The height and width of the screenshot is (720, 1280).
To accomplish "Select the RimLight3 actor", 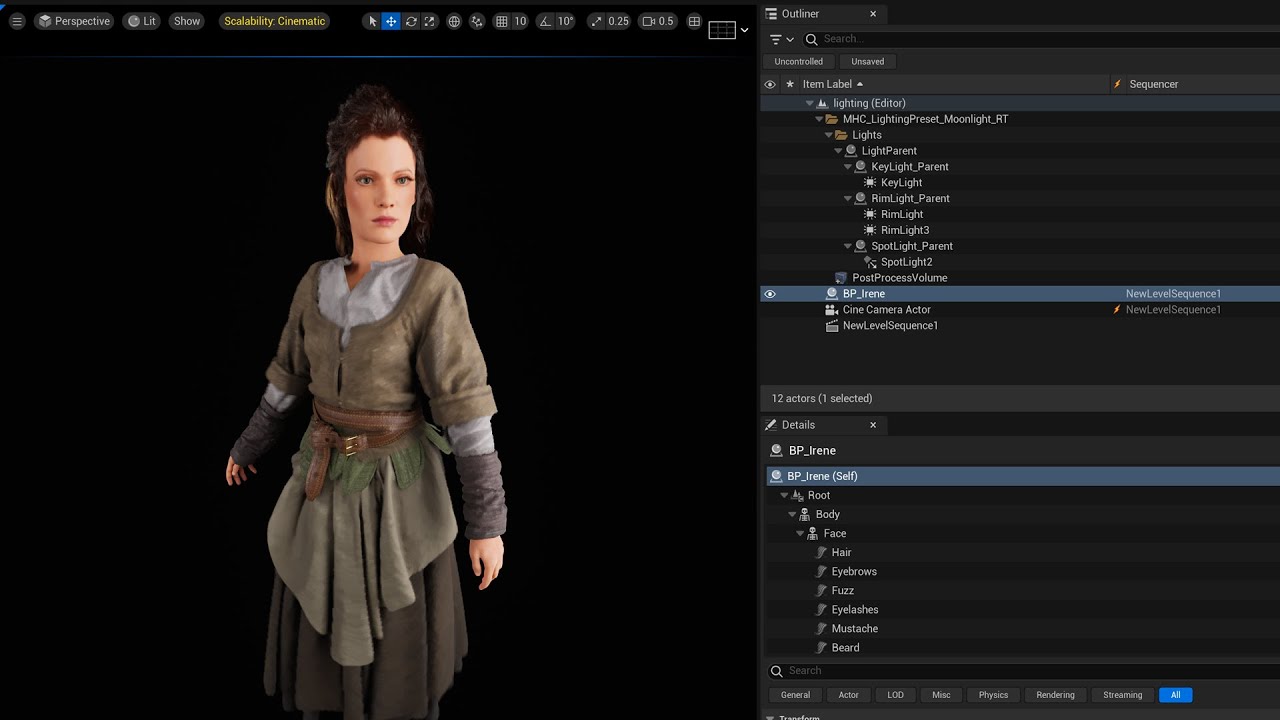I will point(905,230).
